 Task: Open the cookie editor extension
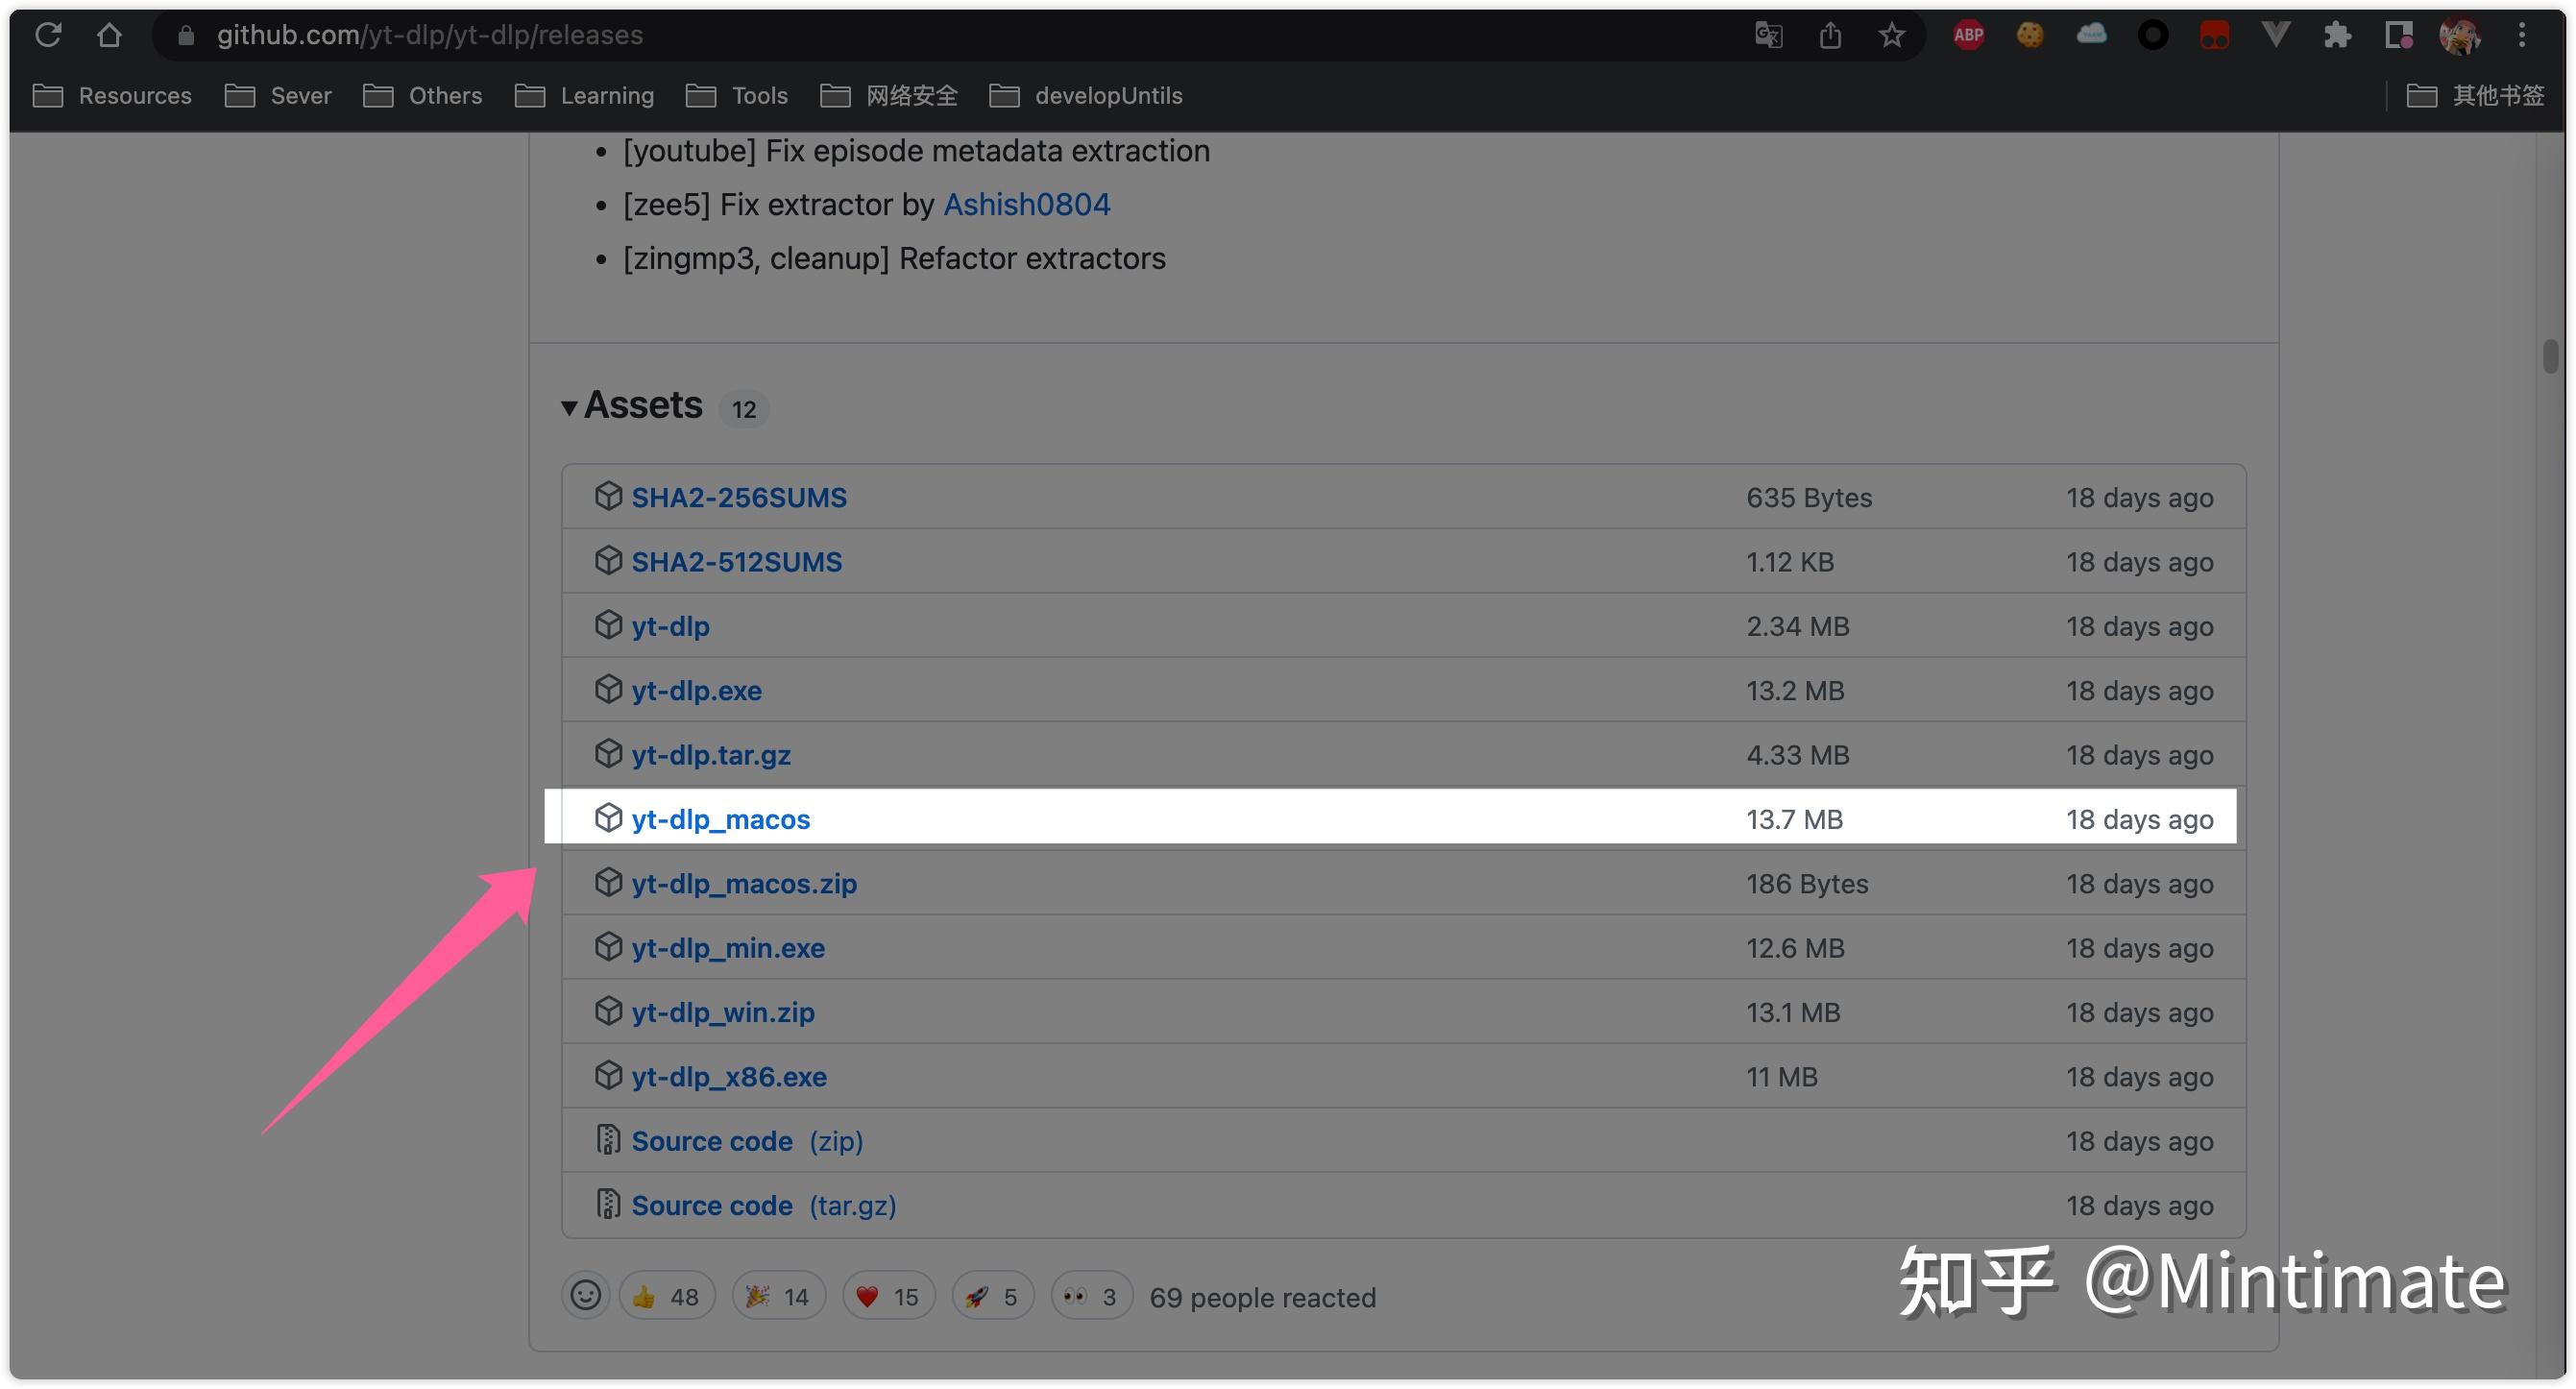tap(2030, 35)
